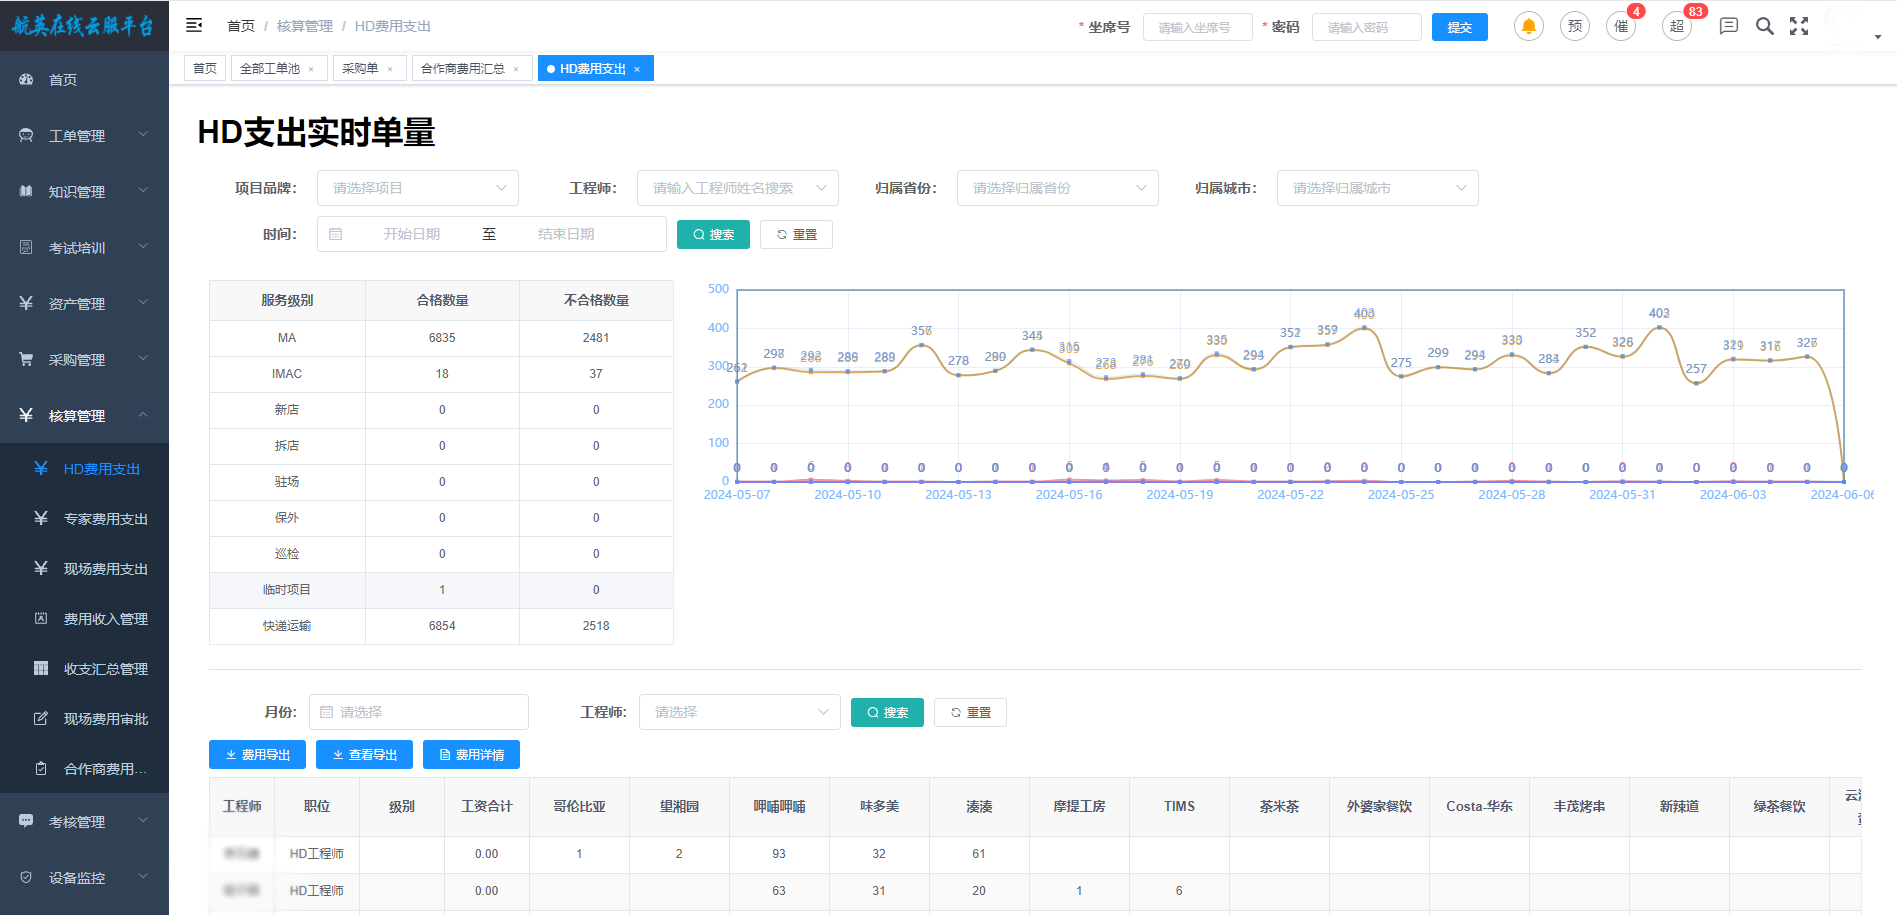The height and width of the screenshot is (915, 1897).
Task: Click the search magnifier icon in header
Action: [1765, 27]
